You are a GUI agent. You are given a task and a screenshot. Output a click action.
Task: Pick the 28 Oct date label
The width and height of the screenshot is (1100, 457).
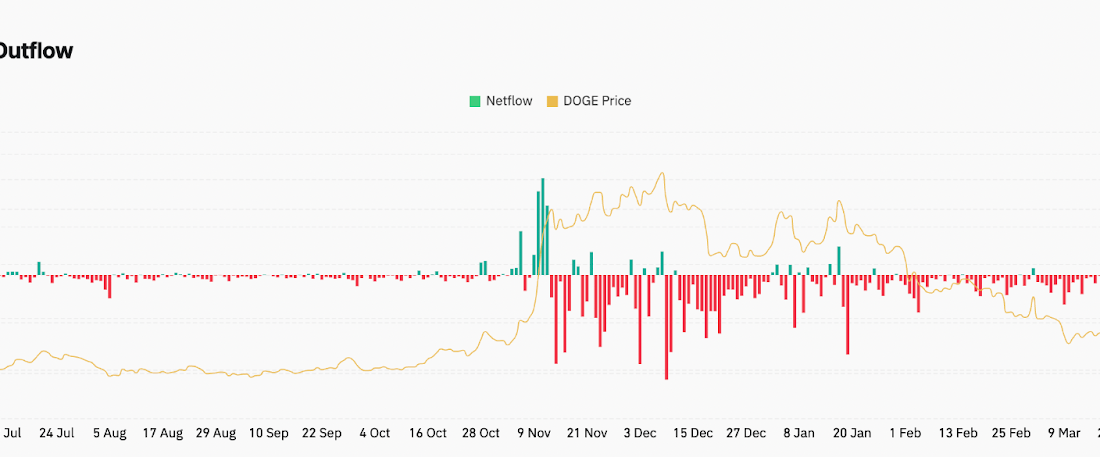click(481, 433)
